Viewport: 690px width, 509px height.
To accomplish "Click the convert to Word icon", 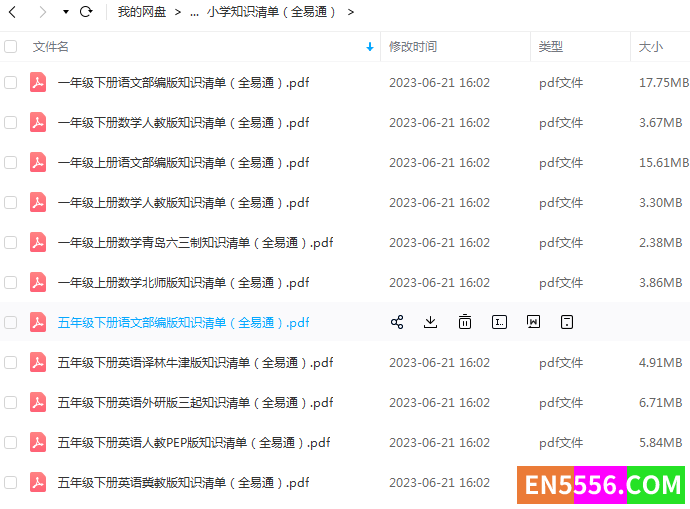I will point(533,322).
